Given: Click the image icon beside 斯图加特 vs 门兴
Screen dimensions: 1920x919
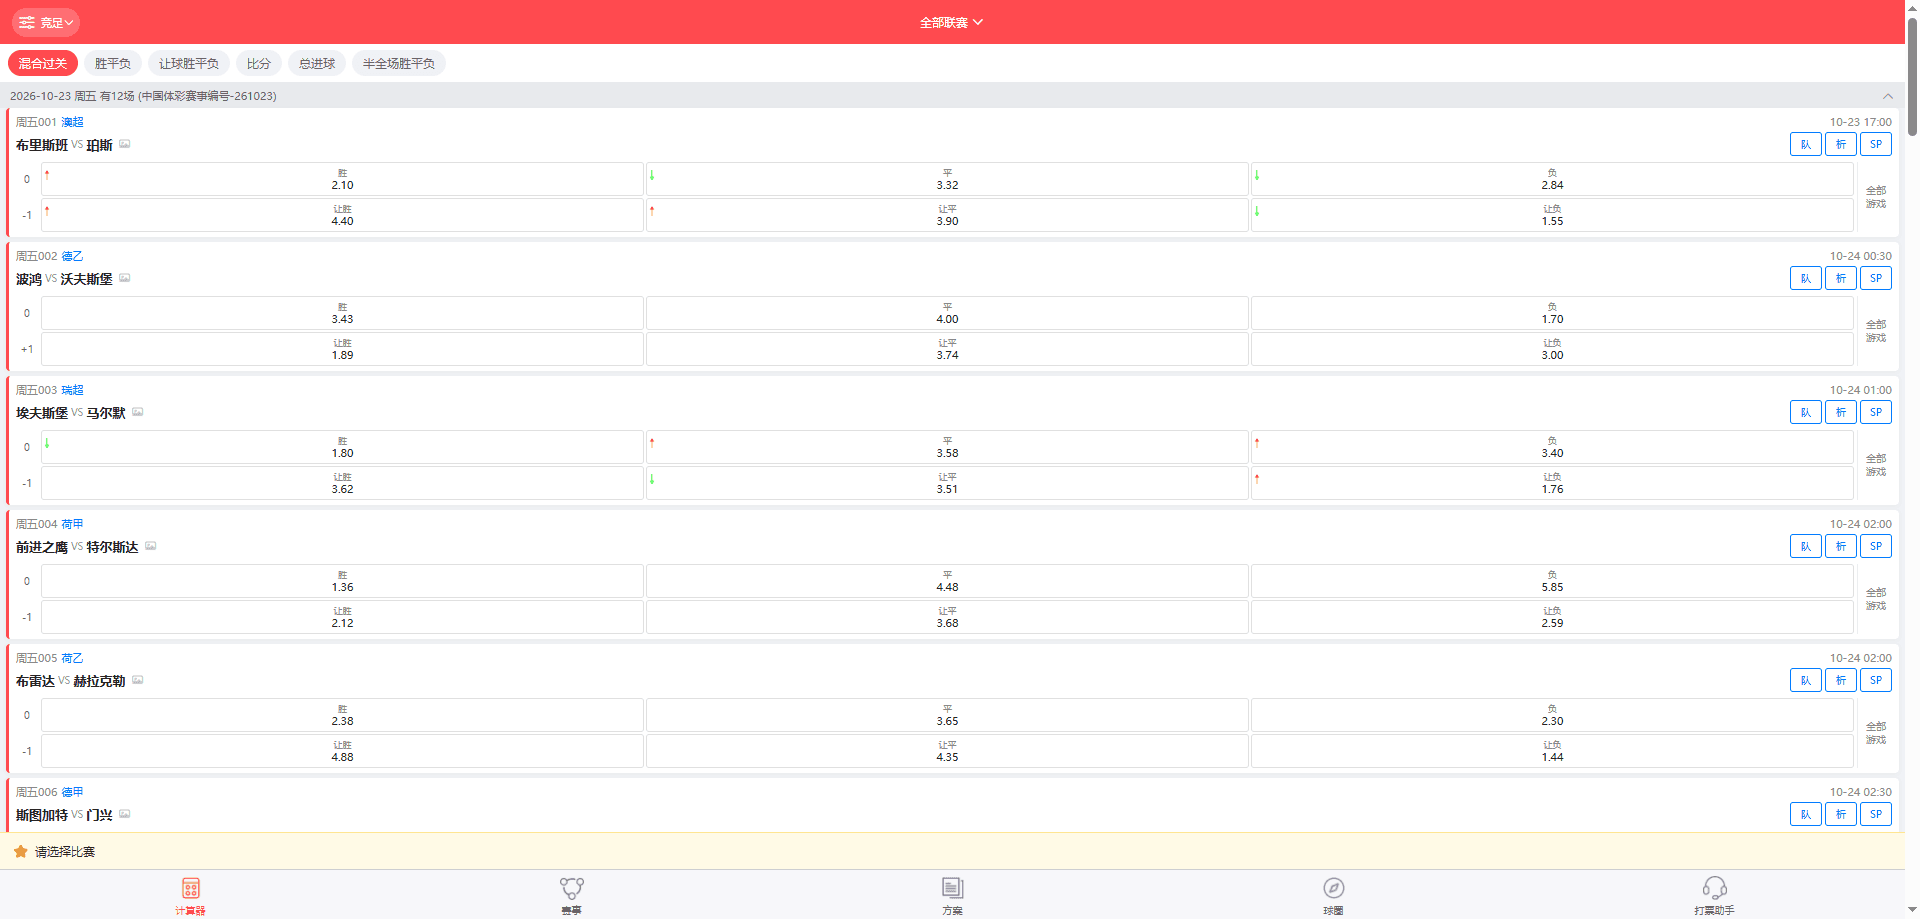Looking at the screenshot, I should 125,814.
